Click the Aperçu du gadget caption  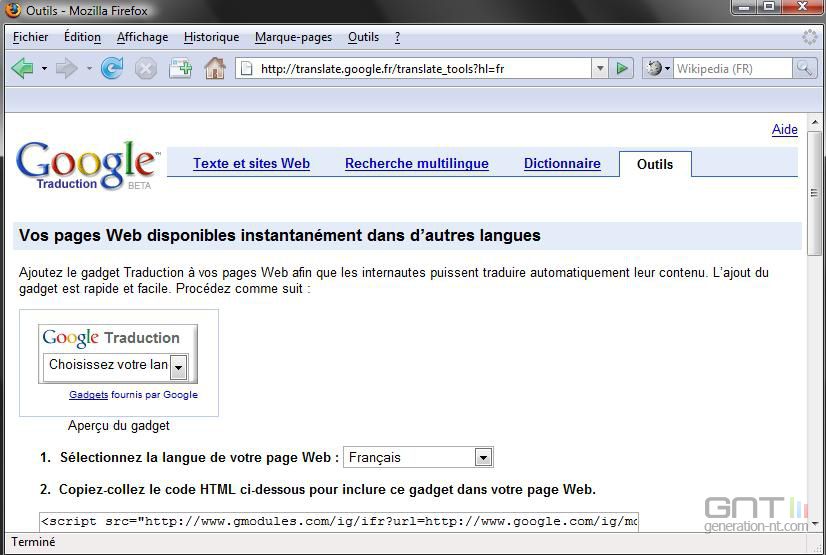pos(119,425)
